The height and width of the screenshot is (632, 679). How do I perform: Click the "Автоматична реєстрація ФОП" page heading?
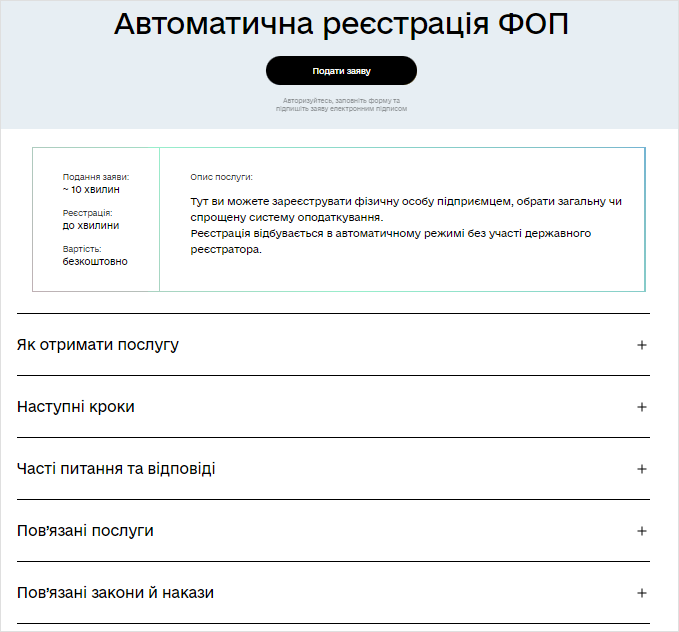pos(341,25)
